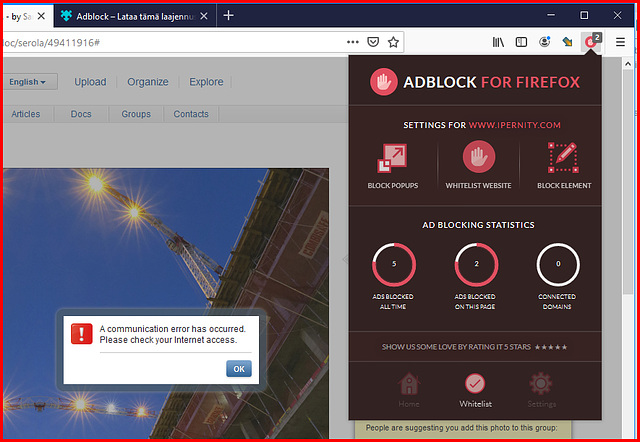Select the Block Element tool icon
640x442 pixels.
click(x=563, y=158)
